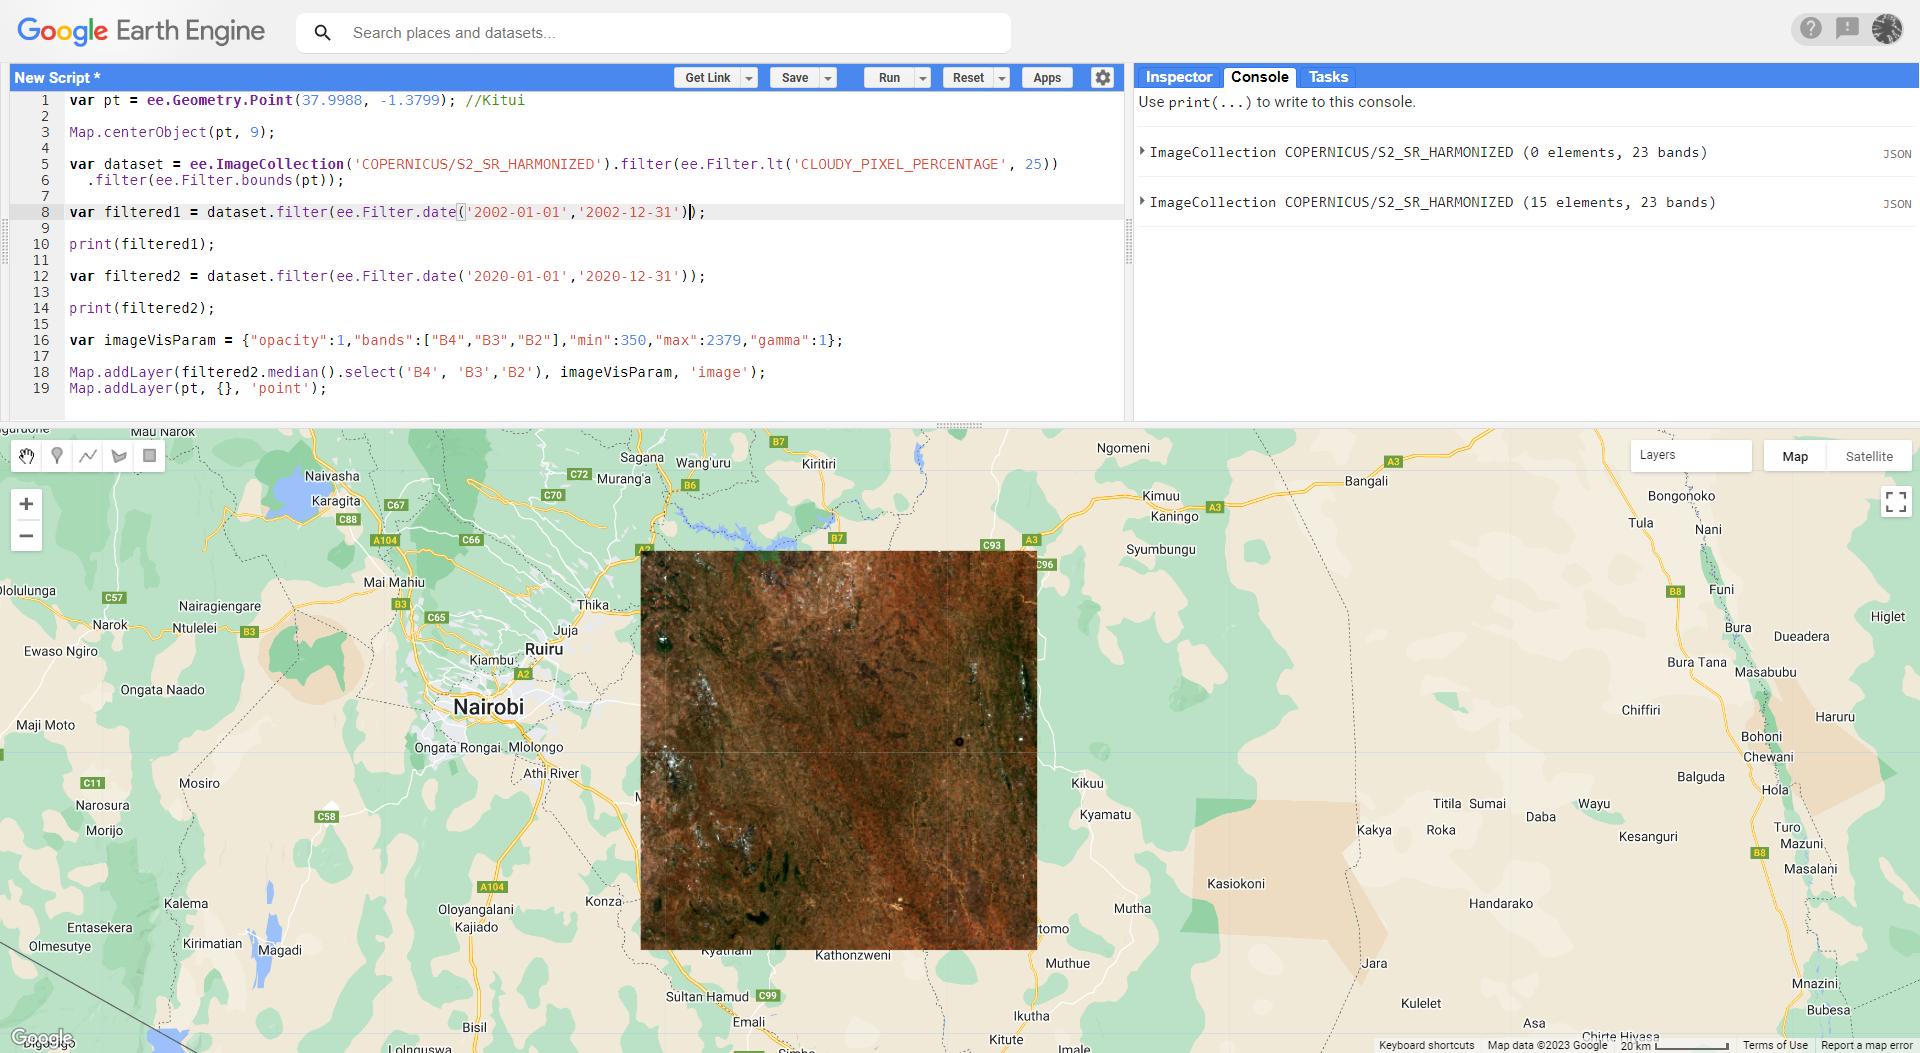This screenshot has height=1053, width=1920.
Task: Click the Google logo on the map corner
Action: tap(41, 1038)
